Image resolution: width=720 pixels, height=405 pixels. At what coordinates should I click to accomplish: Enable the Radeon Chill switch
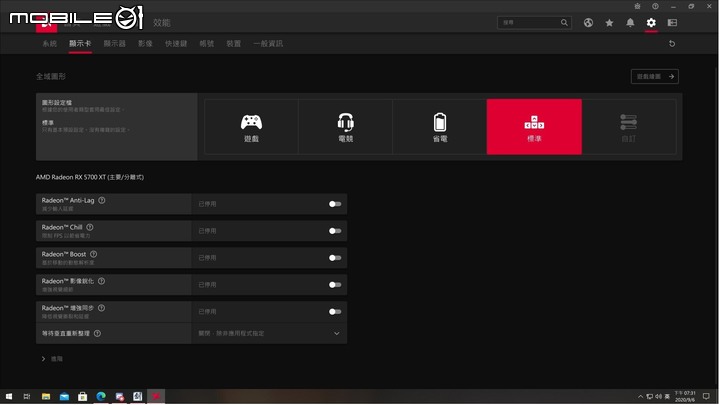click(x=335, y=231)
